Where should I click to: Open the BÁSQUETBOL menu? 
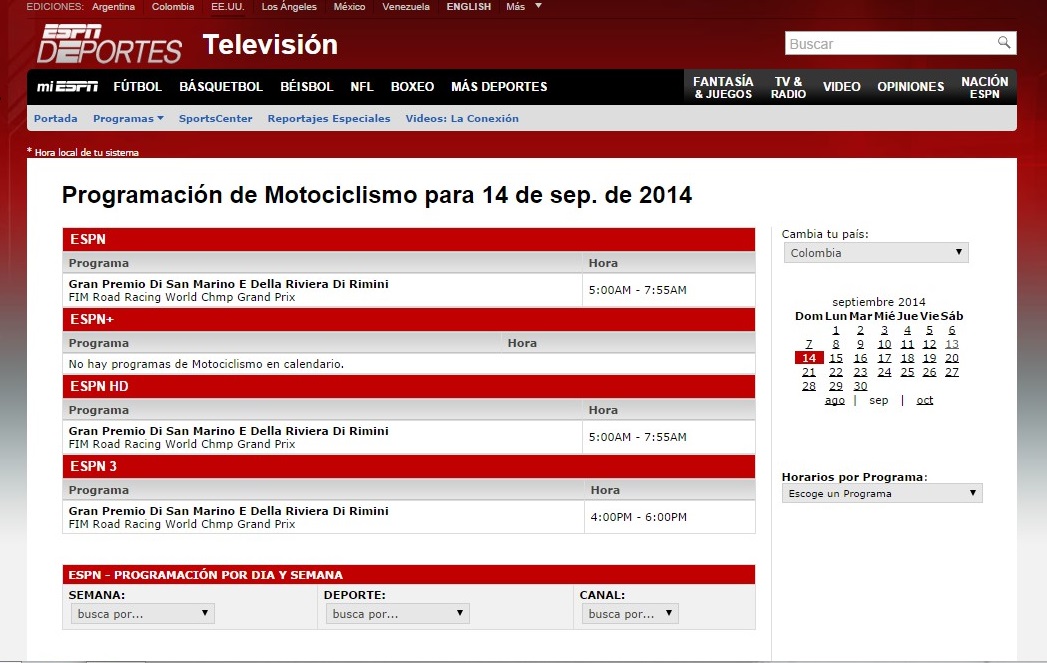click(x=221, y=87)
